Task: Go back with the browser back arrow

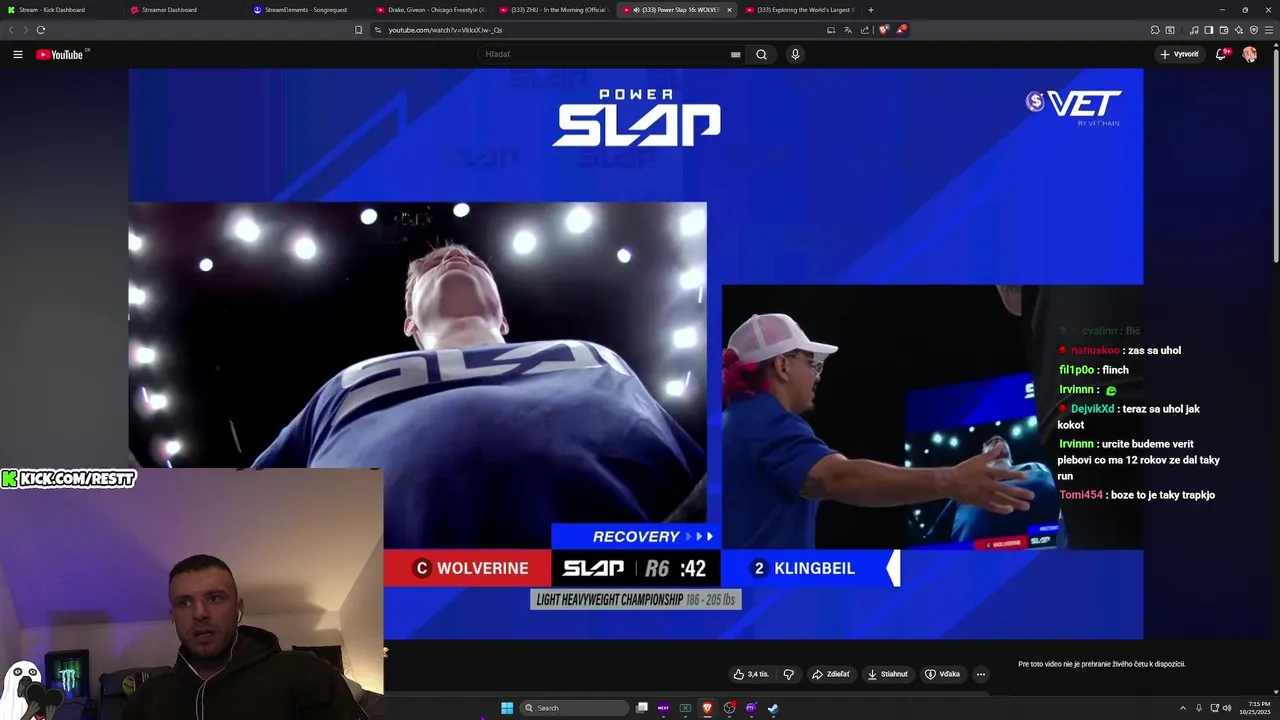Action: pos(11,30)
